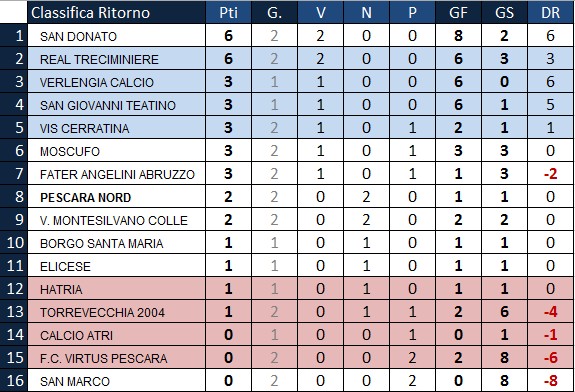This screenshot has height=392, width=575.
Task: Select the VIS CERRATINA team cell
Action: point(117,128)
